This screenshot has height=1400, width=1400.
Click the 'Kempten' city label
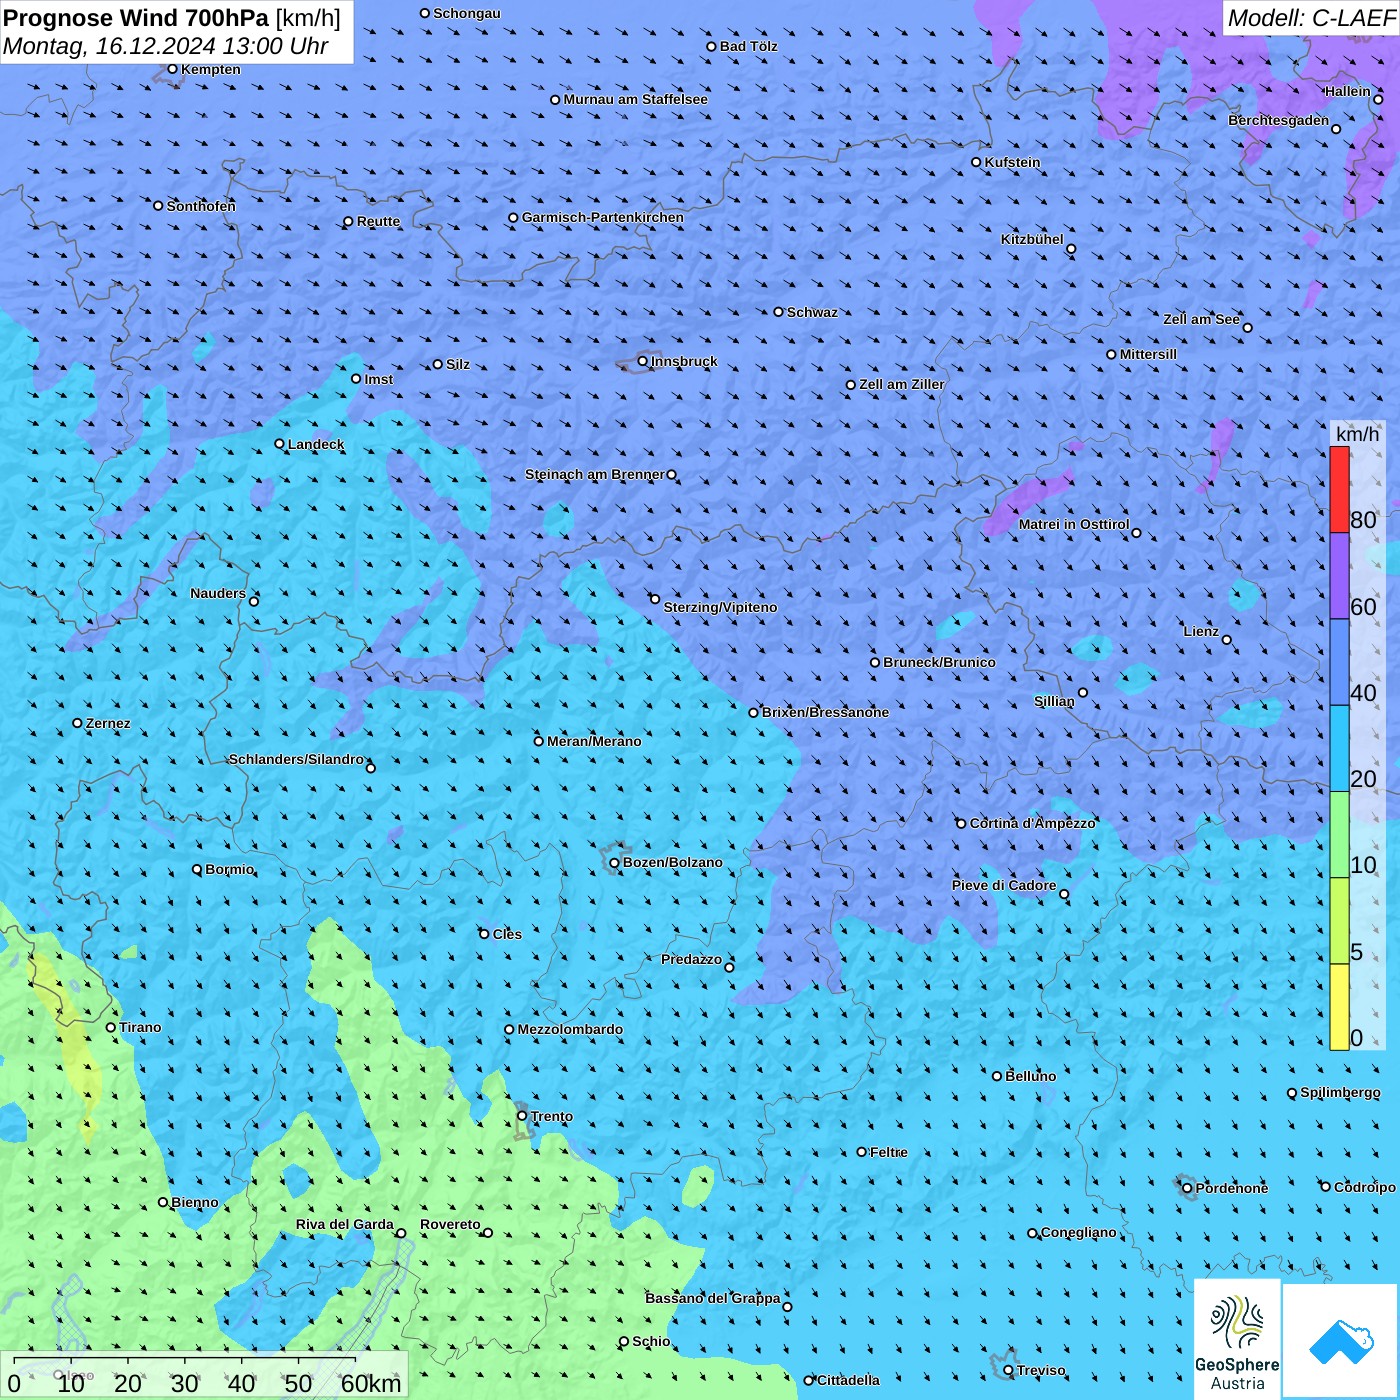[210, 69]
